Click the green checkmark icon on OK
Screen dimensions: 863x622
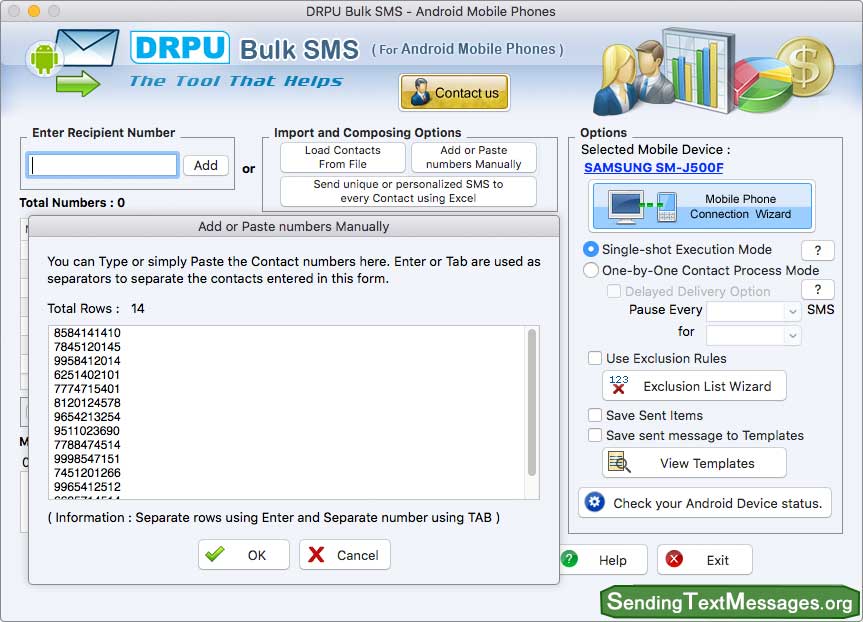pyautogui.click(x=215, y=554)
